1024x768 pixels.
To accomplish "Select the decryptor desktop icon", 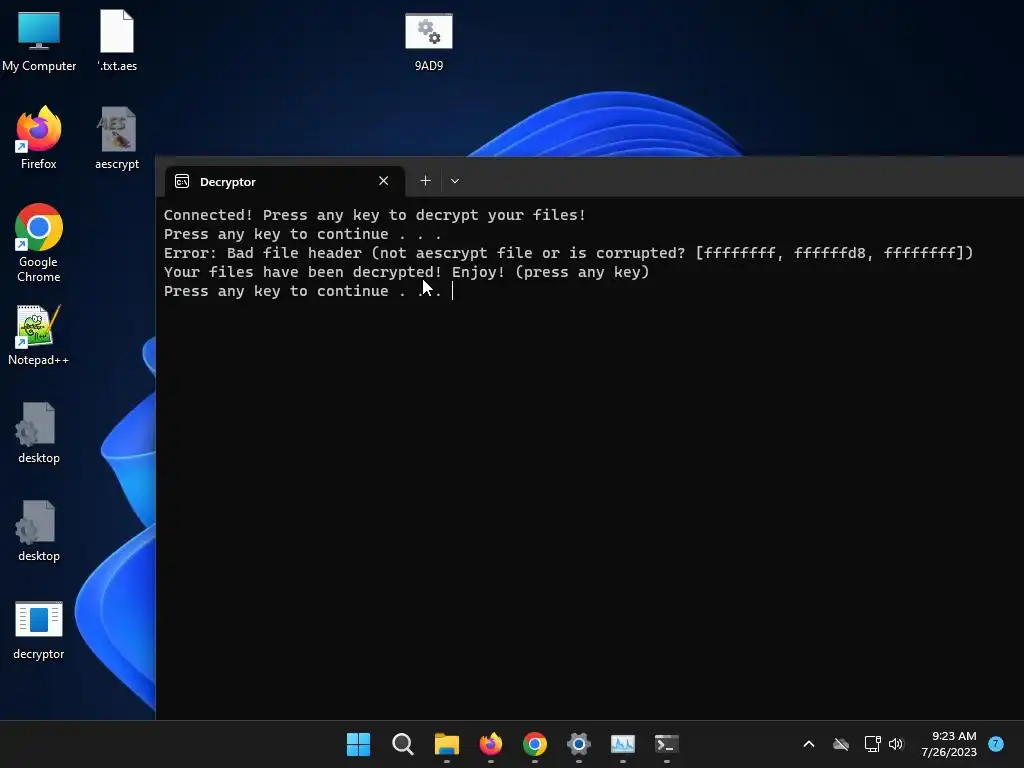I will [39, 631].
